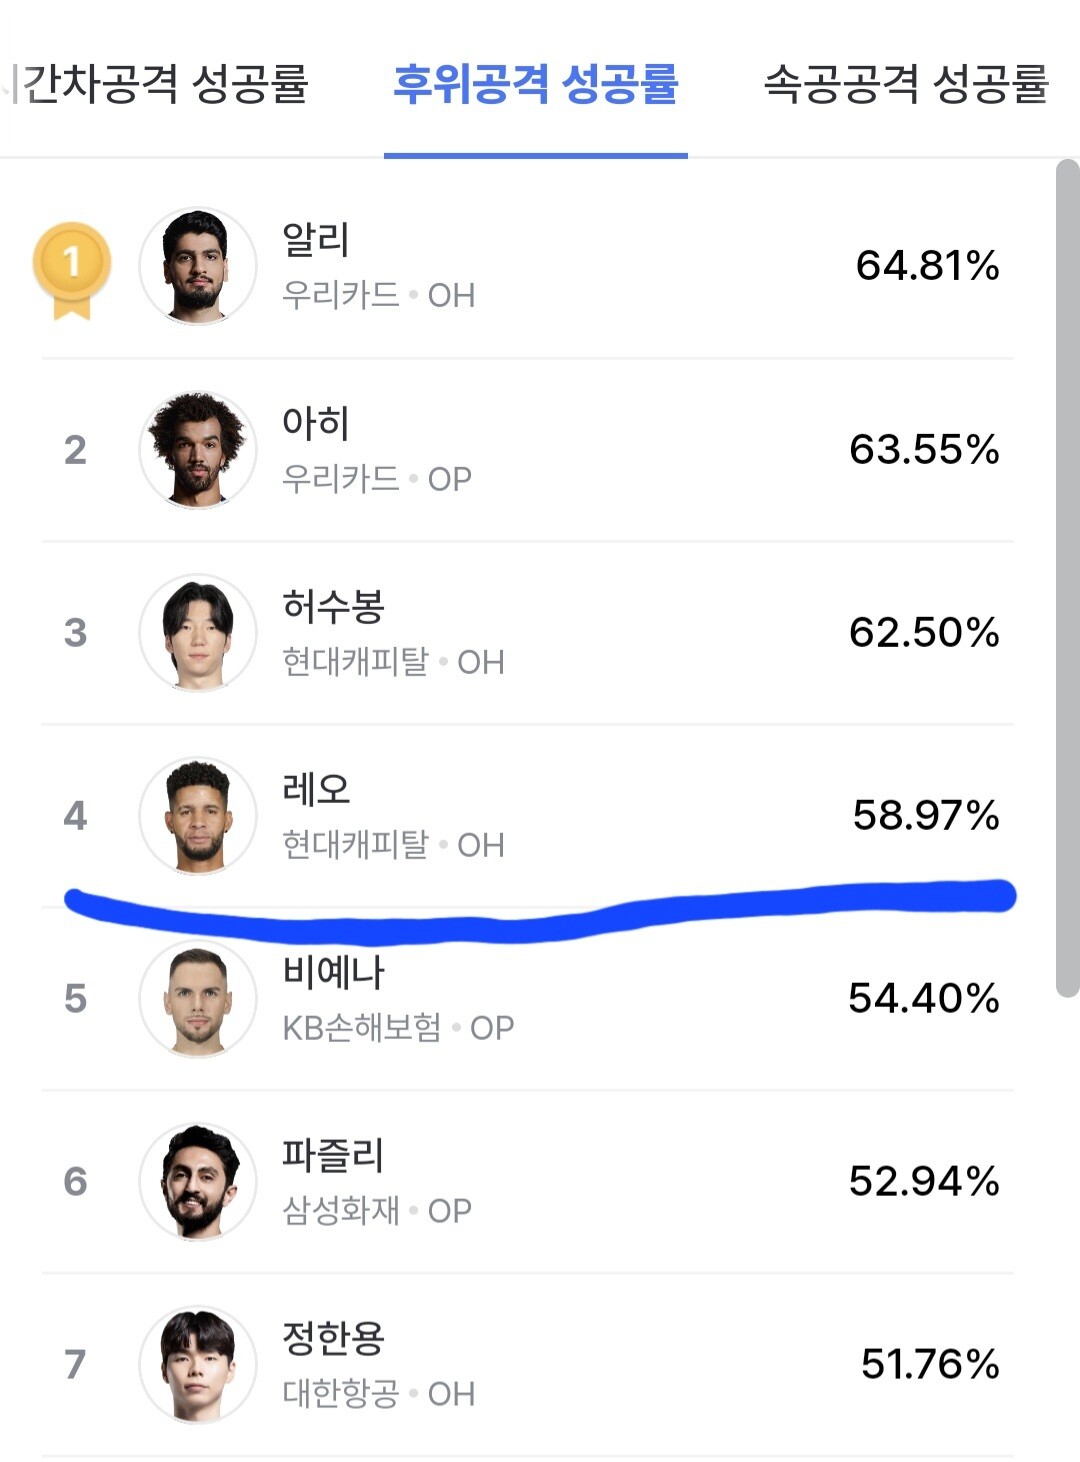1080x1462 pixels.
Task: Select the 후위공격 성공률 tab
Action: pos(536,84)
